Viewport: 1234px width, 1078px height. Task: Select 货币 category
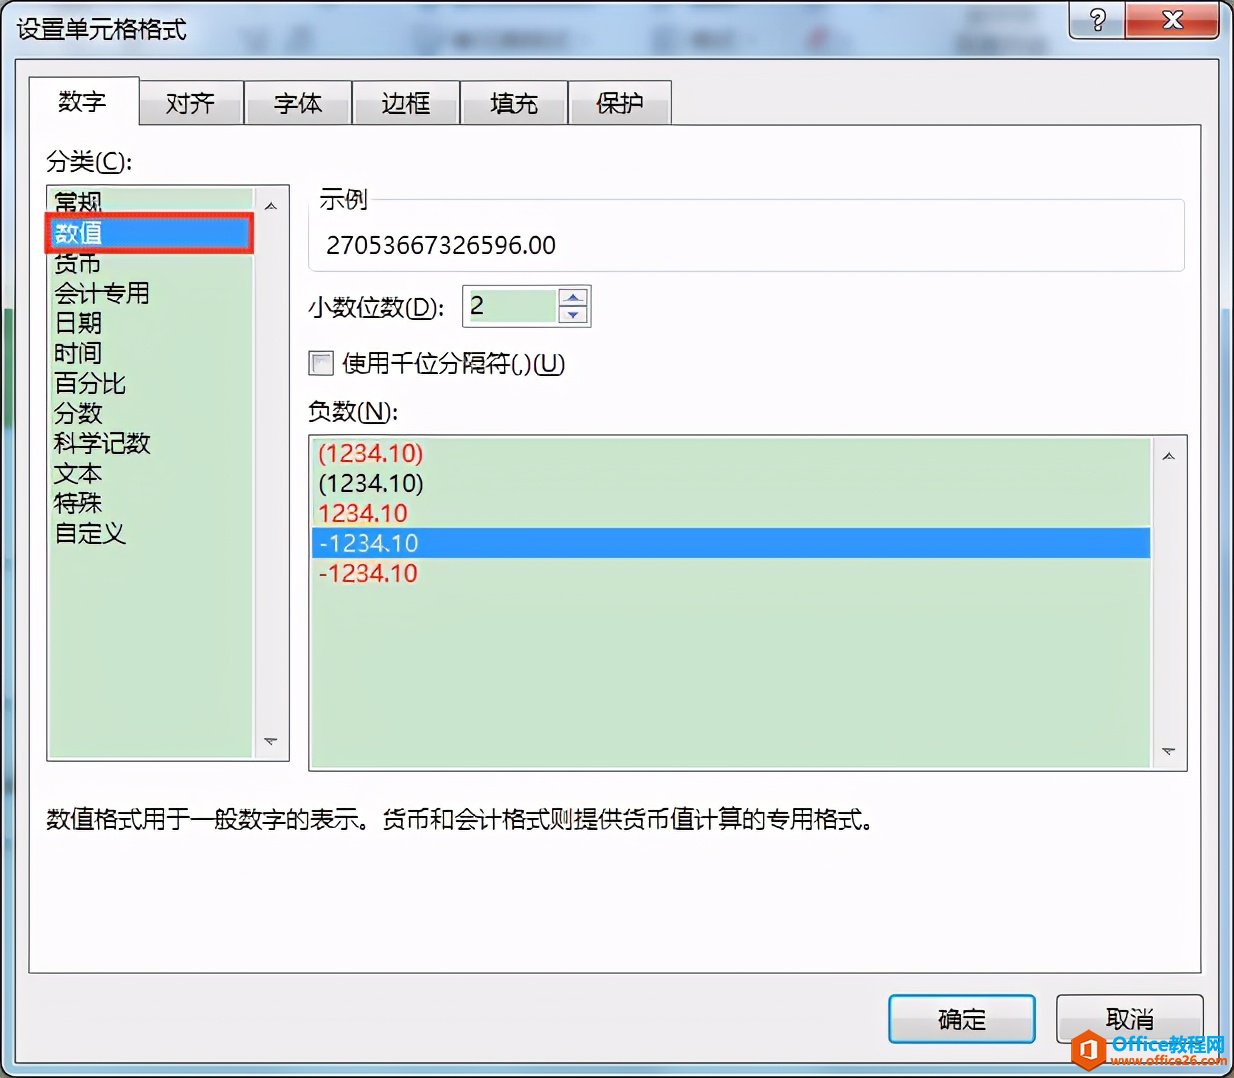[150, 263]
